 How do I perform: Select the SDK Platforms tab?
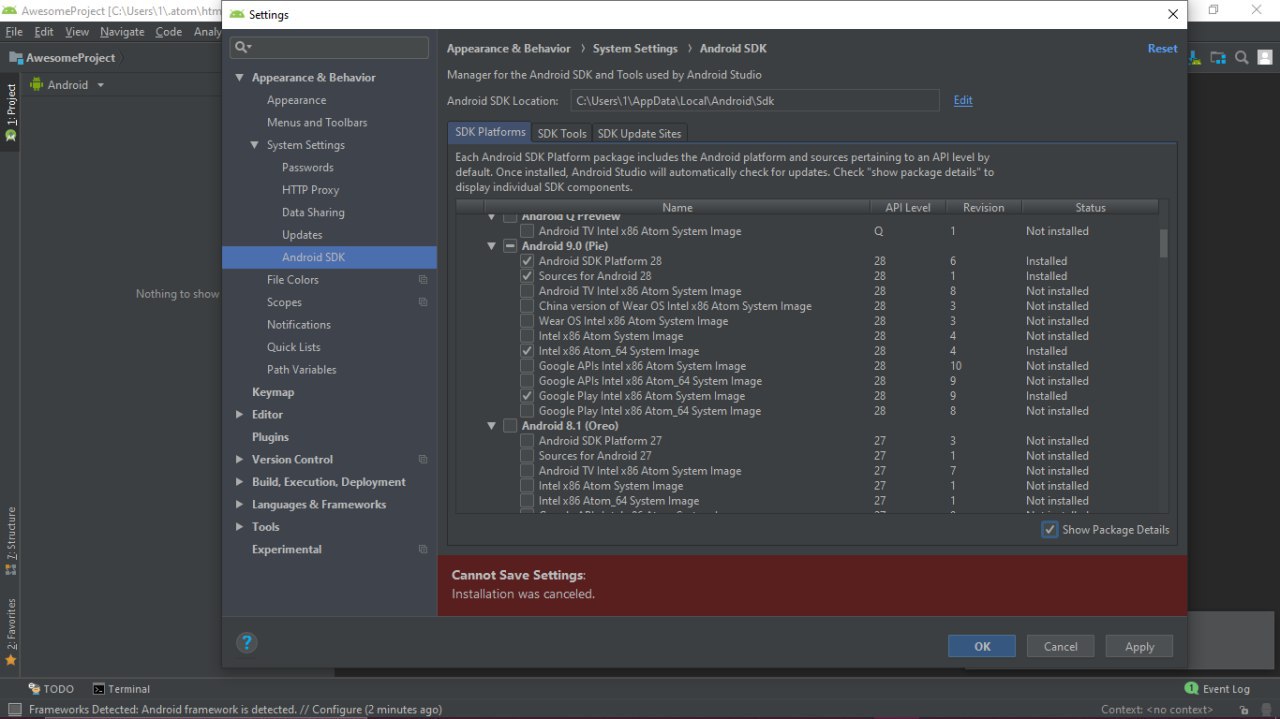(x=490, y=132)
